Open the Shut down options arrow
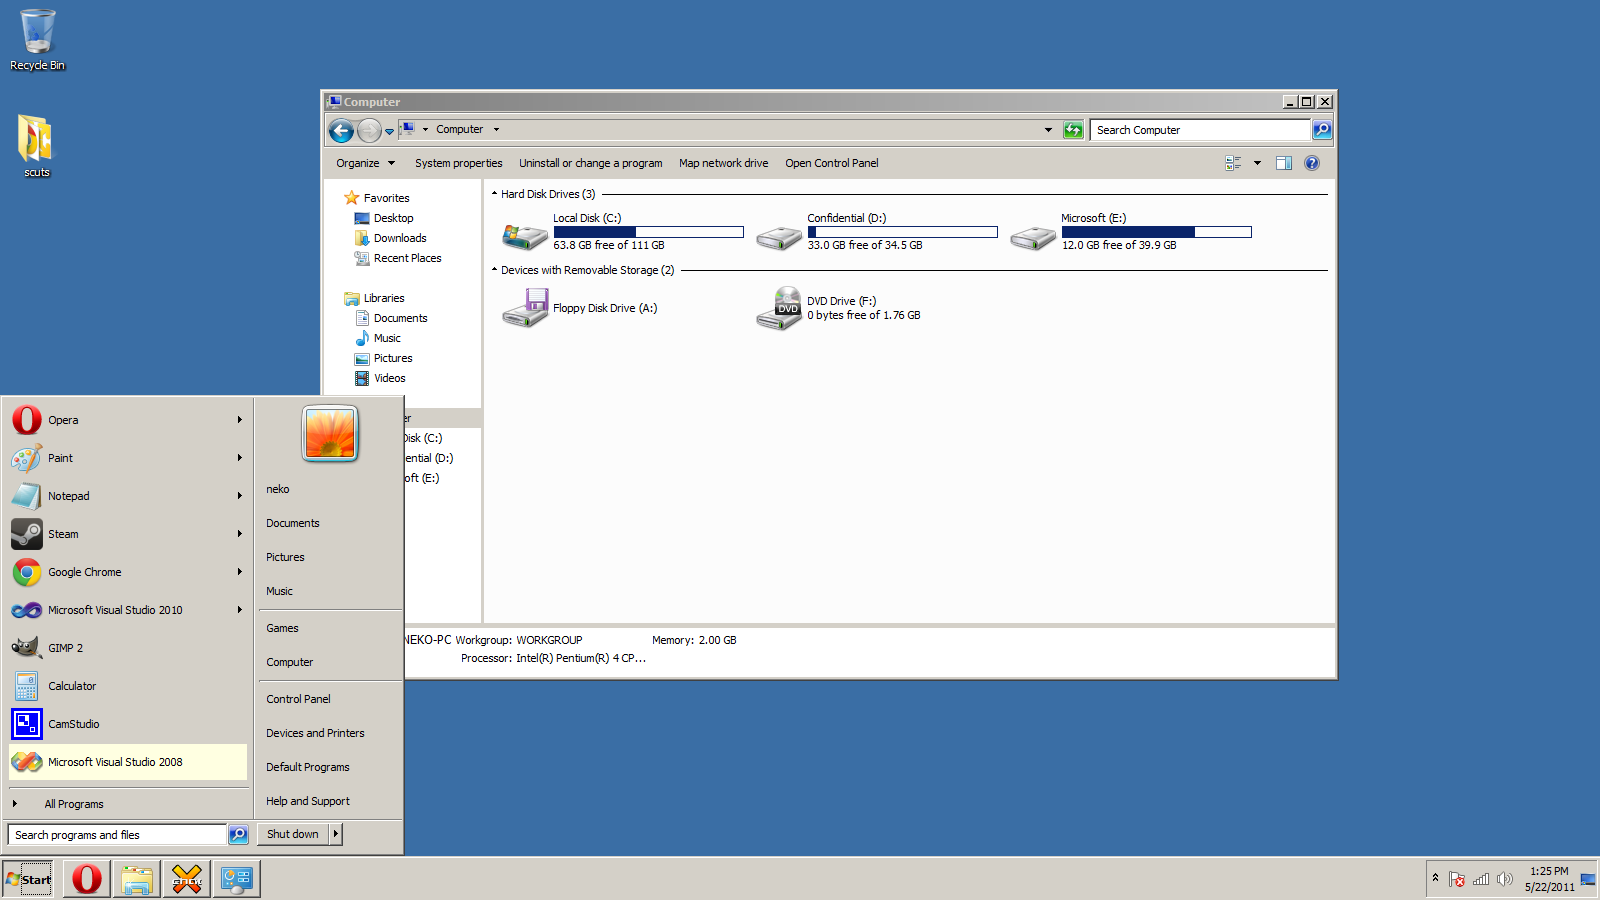Screen dimensions: 1600x900 click(336, 834)
